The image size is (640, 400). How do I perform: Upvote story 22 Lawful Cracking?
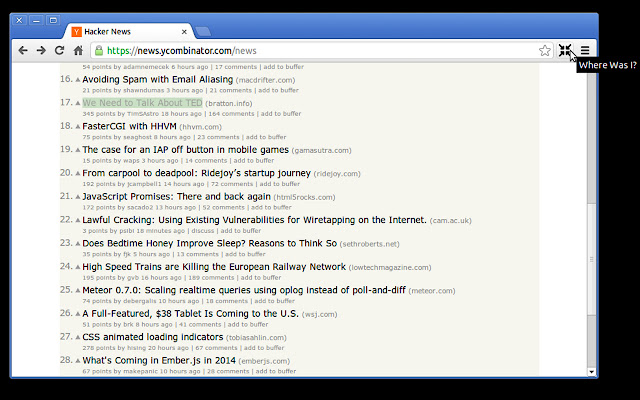(x=78, y=220)
